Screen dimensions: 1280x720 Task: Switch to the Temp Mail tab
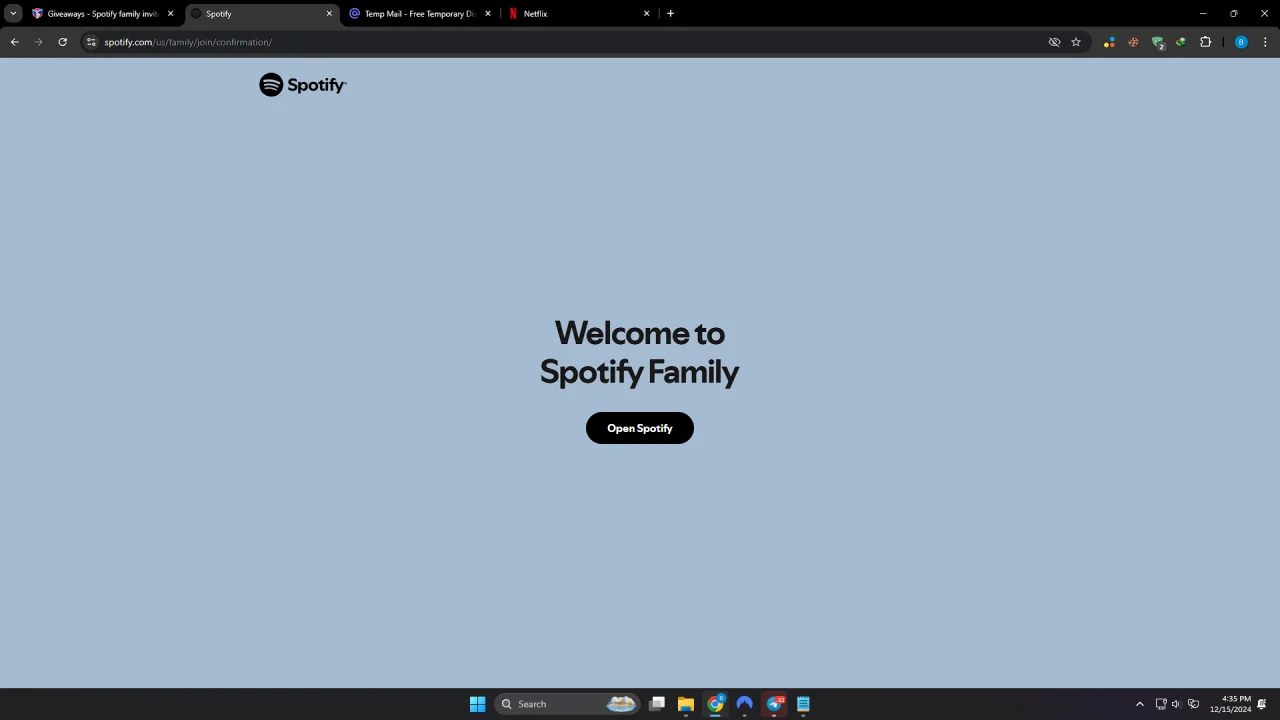pos(419,14)
